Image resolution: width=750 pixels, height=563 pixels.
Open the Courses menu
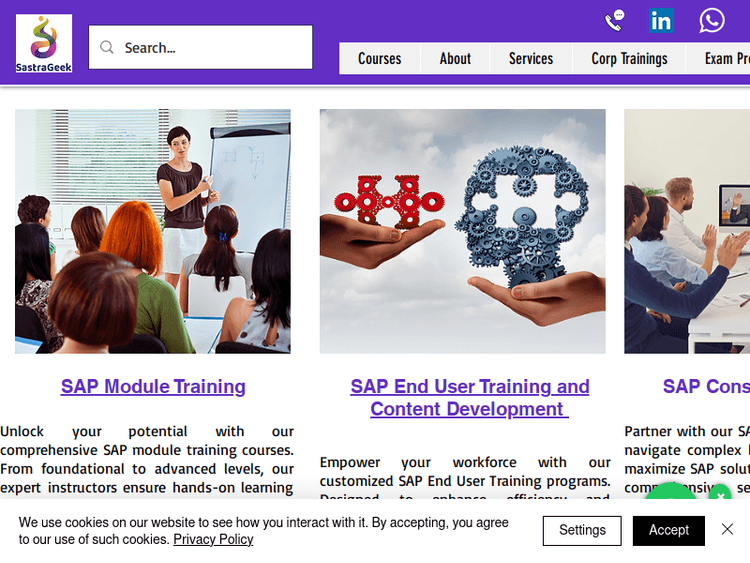379,58
